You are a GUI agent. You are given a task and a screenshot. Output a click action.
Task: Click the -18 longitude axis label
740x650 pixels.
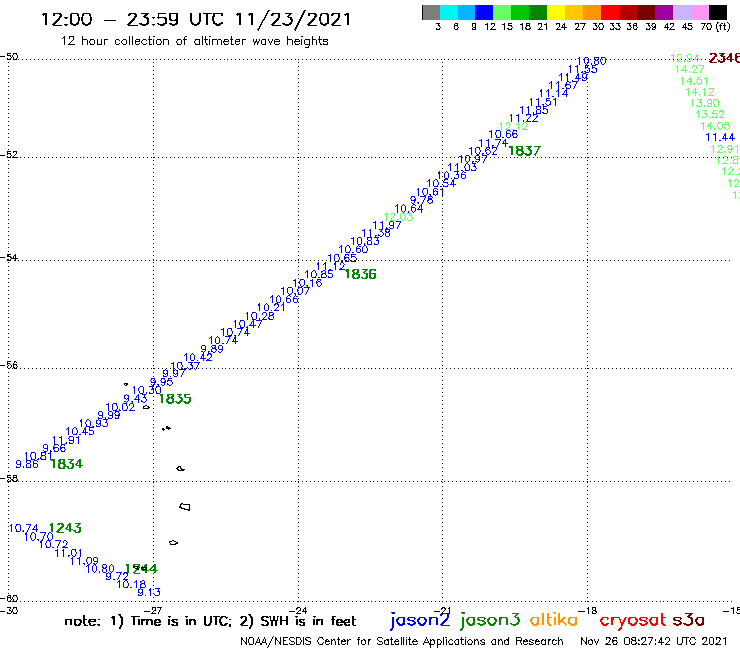click(588, 610)
